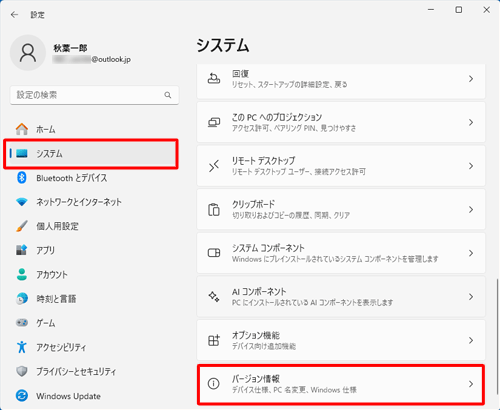Image resolution: width=500 pixels, height=410 pixels.
Task: Click the バージョン情報 info circle icon
Action: [x=214, y=384]
